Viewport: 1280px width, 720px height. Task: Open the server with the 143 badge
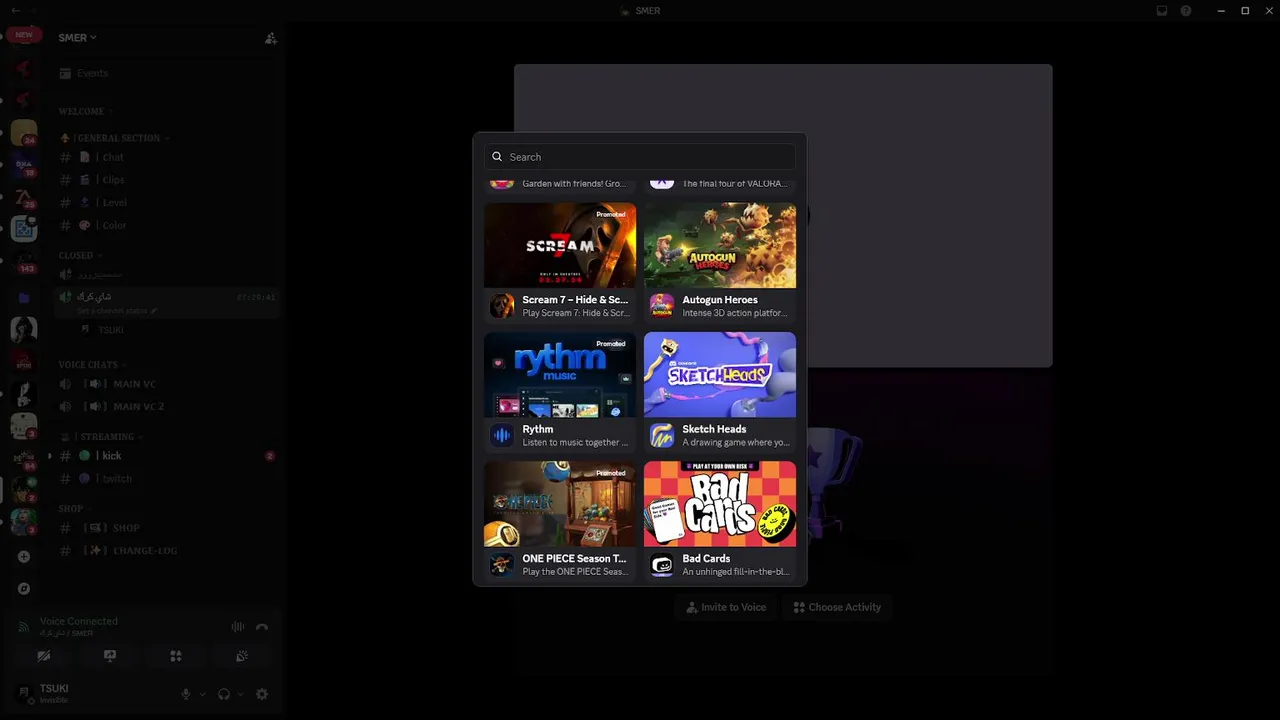(x=24, y=263)
